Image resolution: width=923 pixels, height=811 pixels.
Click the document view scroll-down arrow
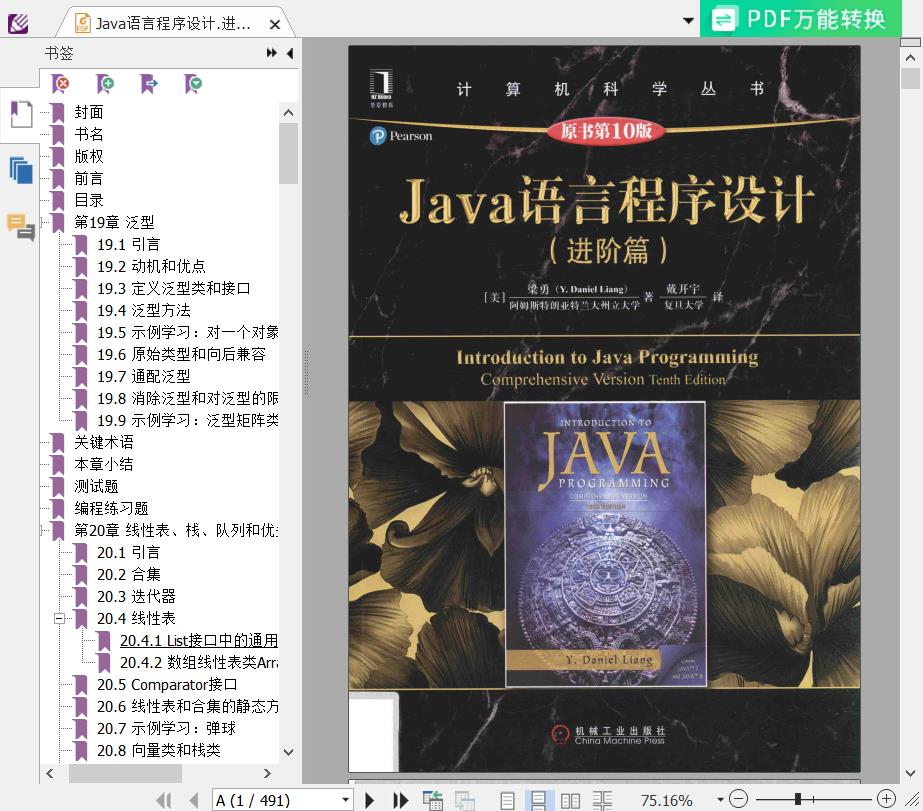(910, 773)
